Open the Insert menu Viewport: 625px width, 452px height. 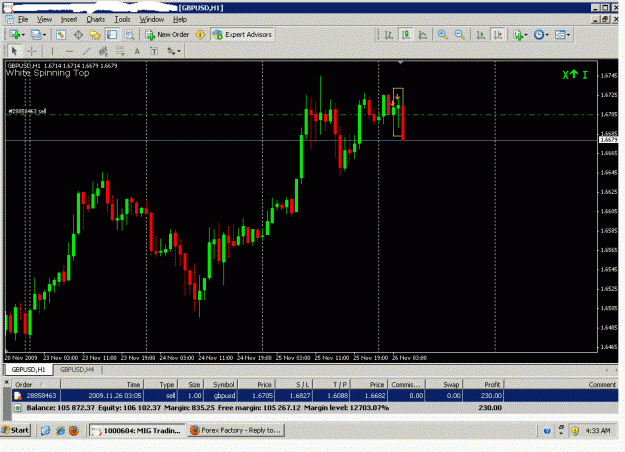pyautogui.click(x=69, y=20)
